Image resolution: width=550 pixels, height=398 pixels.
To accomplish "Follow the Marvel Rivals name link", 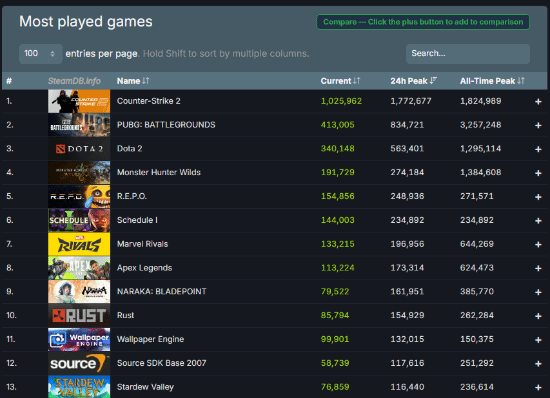I will click(x=142, y=244).
